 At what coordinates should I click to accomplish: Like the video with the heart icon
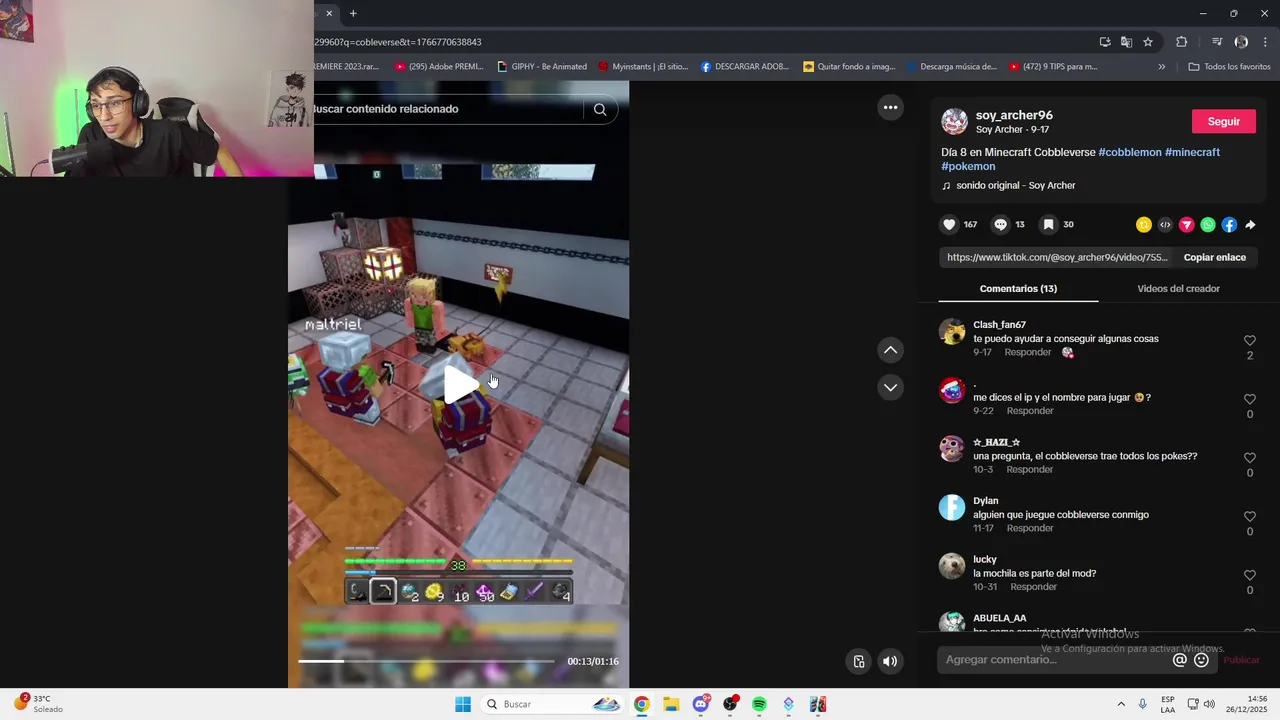click(950, 225)
